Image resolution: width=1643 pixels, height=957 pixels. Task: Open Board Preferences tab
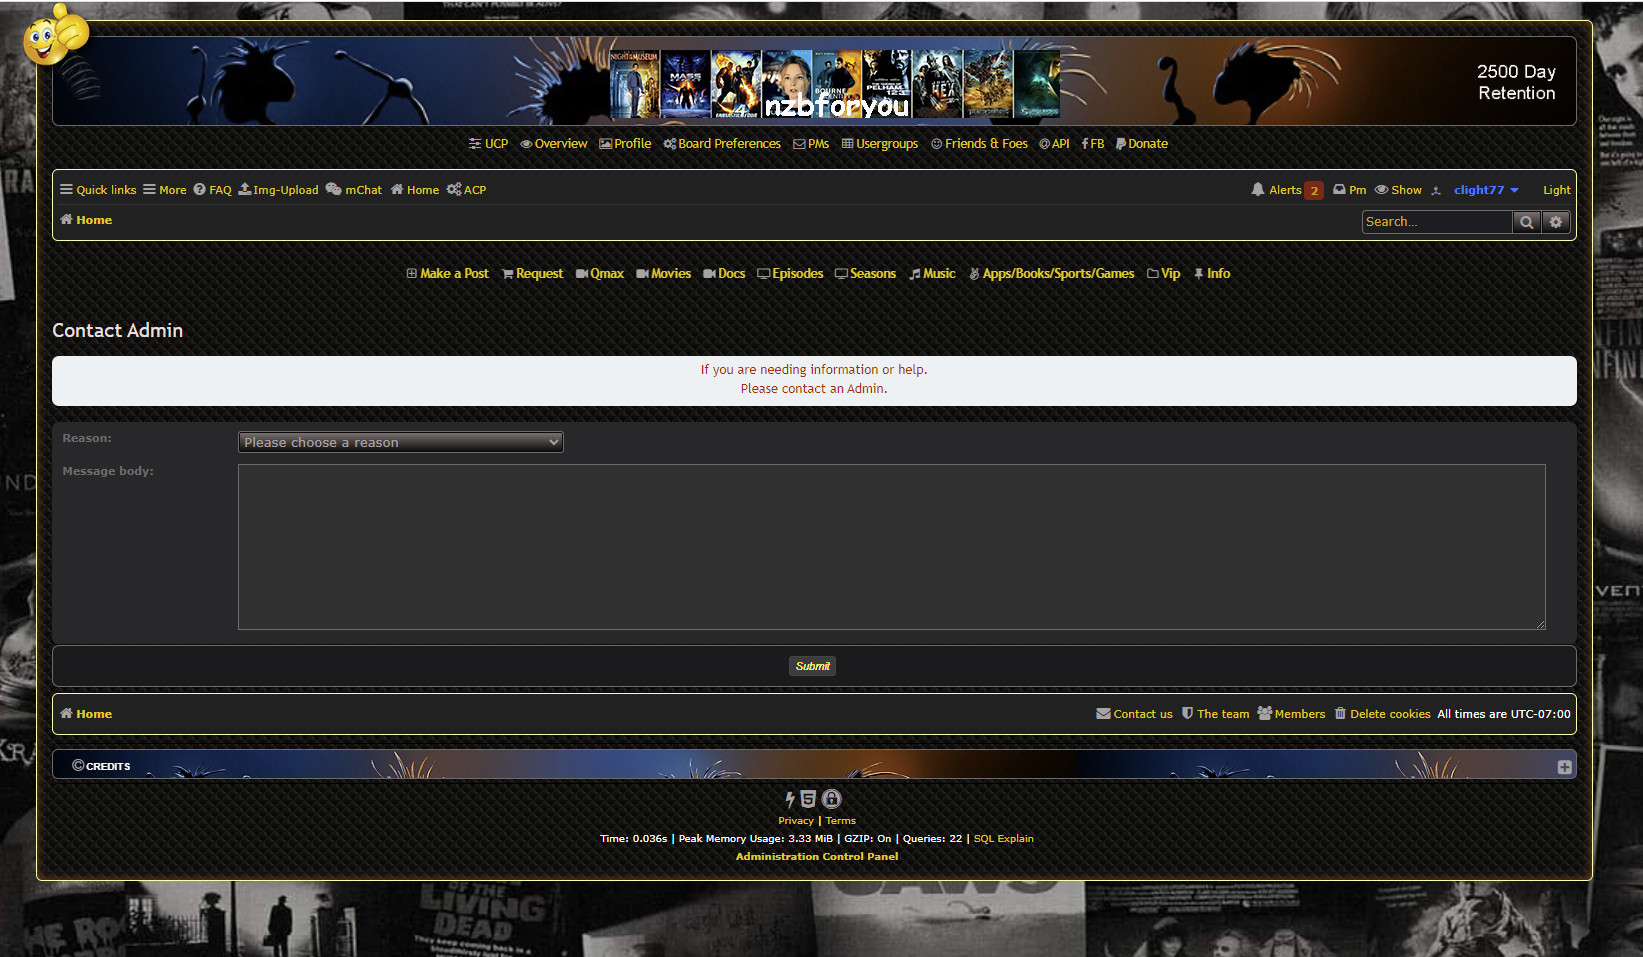(722, 144)
